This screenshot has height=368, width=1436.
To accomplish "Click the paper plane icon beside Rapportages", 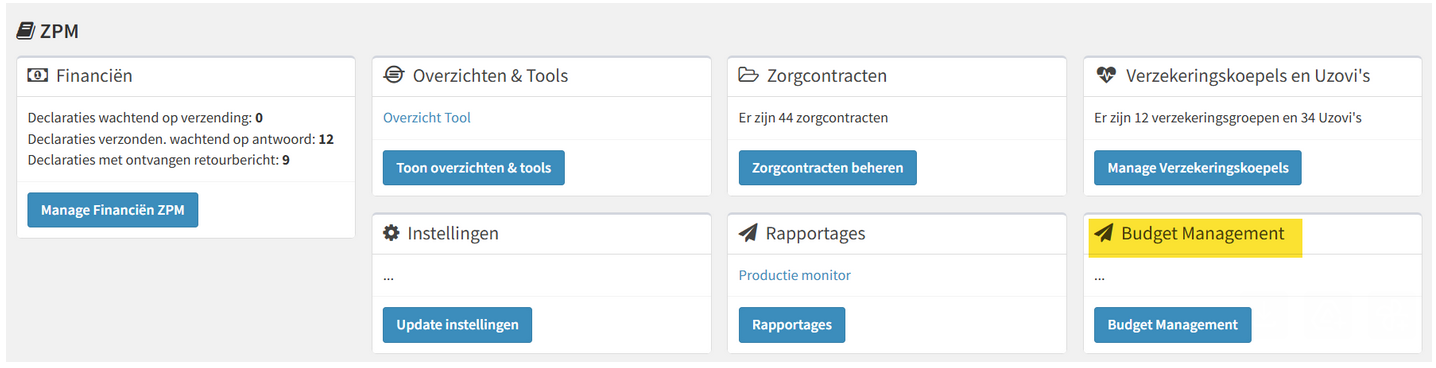I will 748,233.
